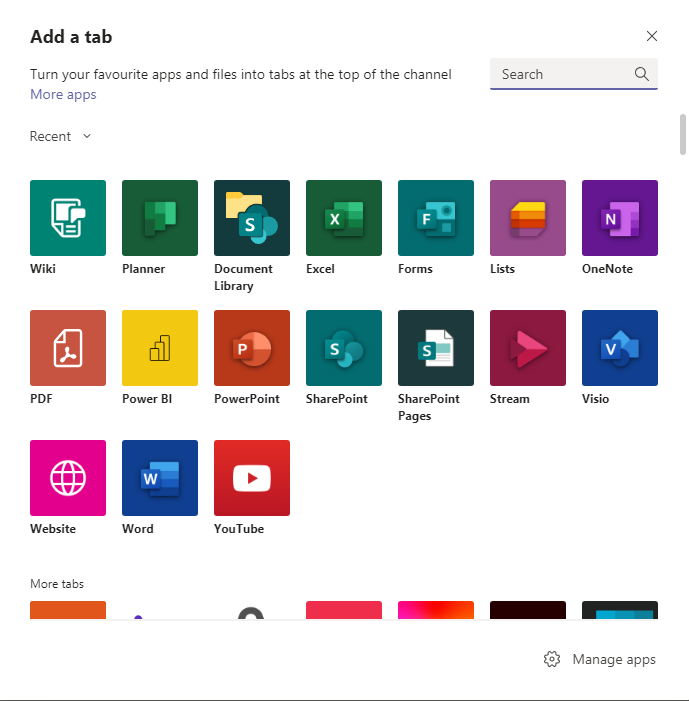Viewport: 689px width, 701px height.
Task: Add an Excel tab
Action: click(x=344, y=218)
